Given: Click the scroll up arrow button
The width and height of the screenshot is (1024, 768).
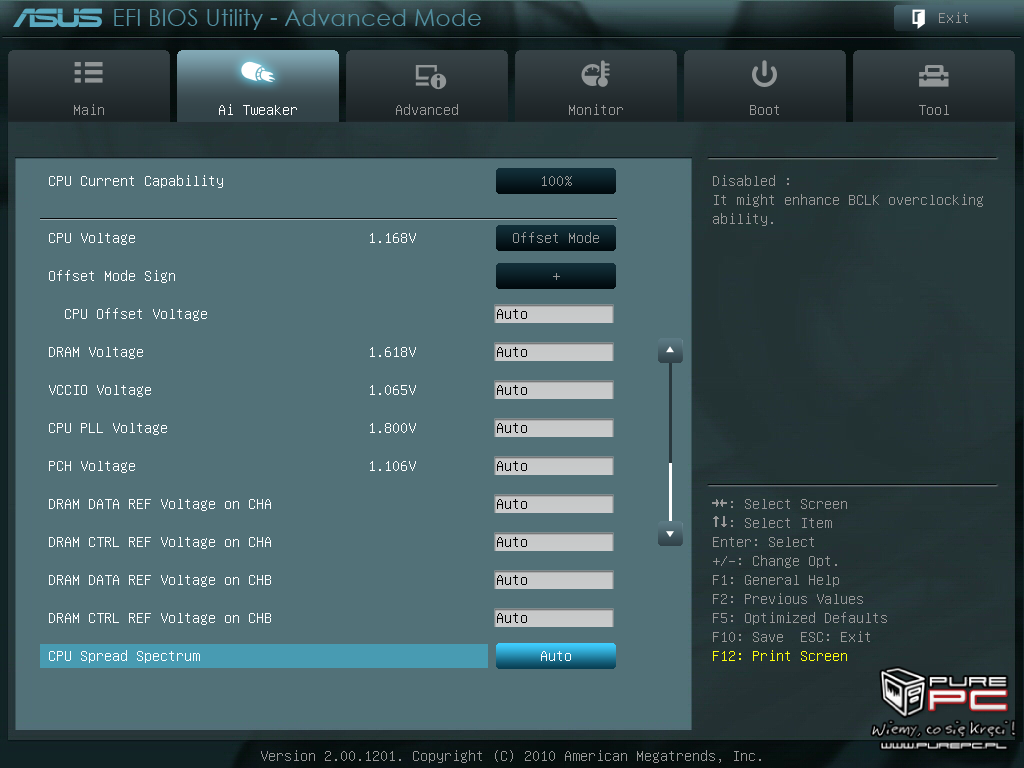Looking at the screenshot, I should (x=670, y=351).
